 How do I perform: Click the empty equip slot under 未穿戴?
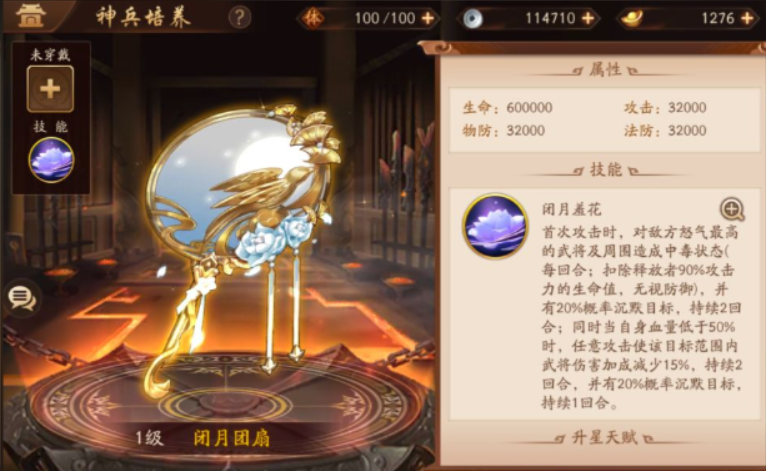pyautogui.click(x=50, y=89)
